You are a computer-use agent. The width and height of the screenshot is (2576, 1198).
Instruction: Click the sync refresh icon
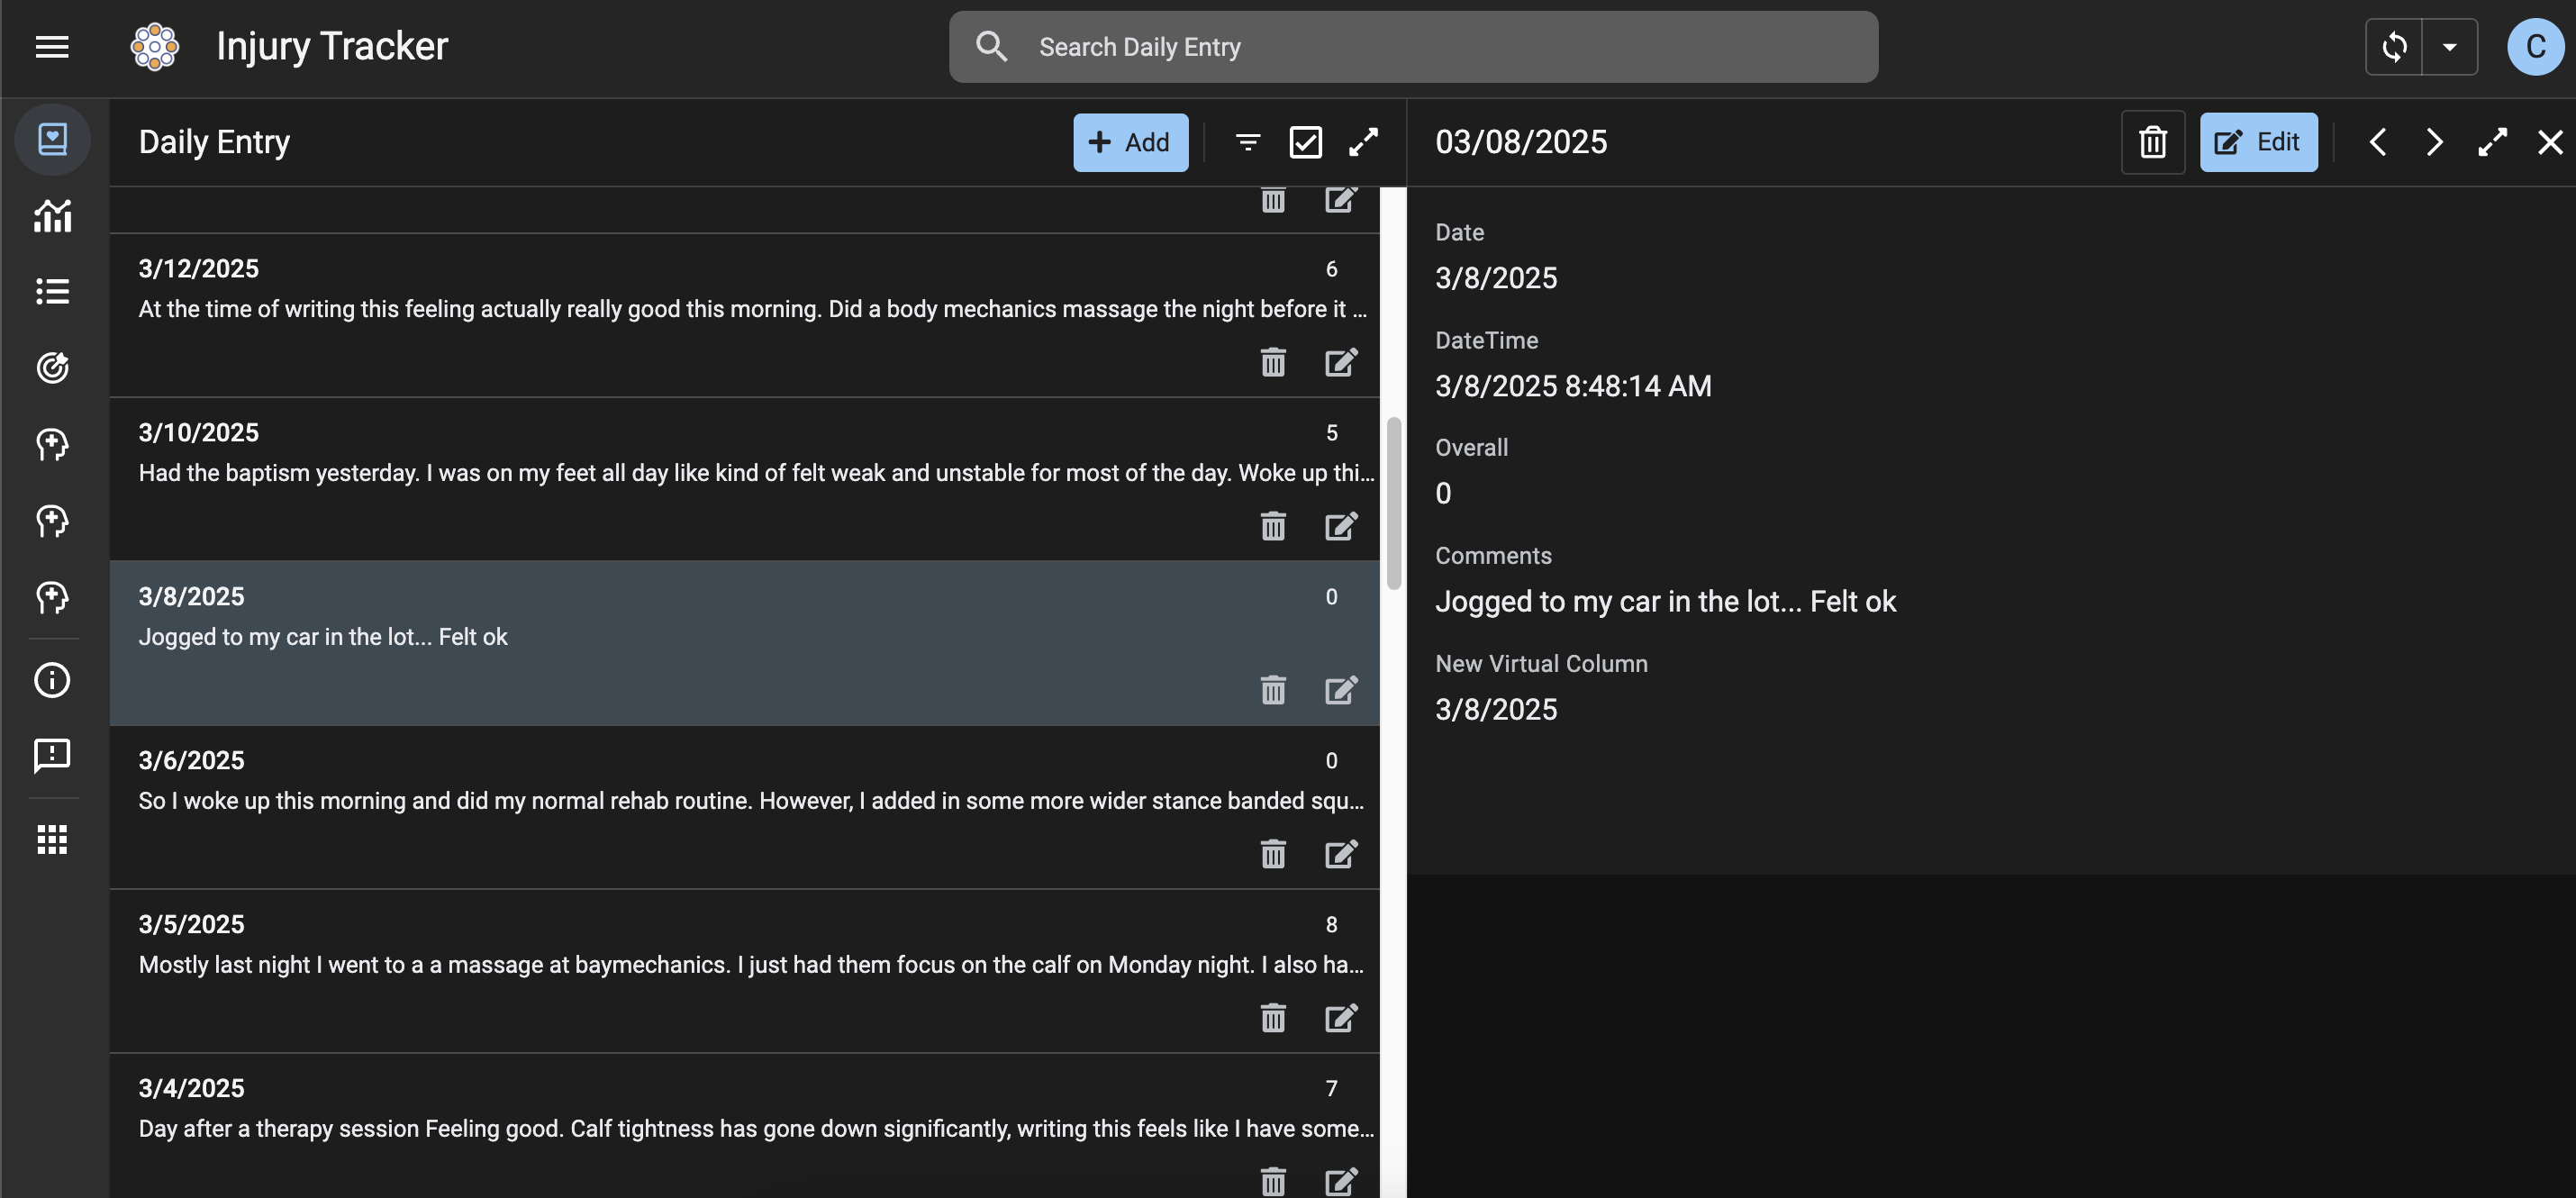tap(2394, 47)
